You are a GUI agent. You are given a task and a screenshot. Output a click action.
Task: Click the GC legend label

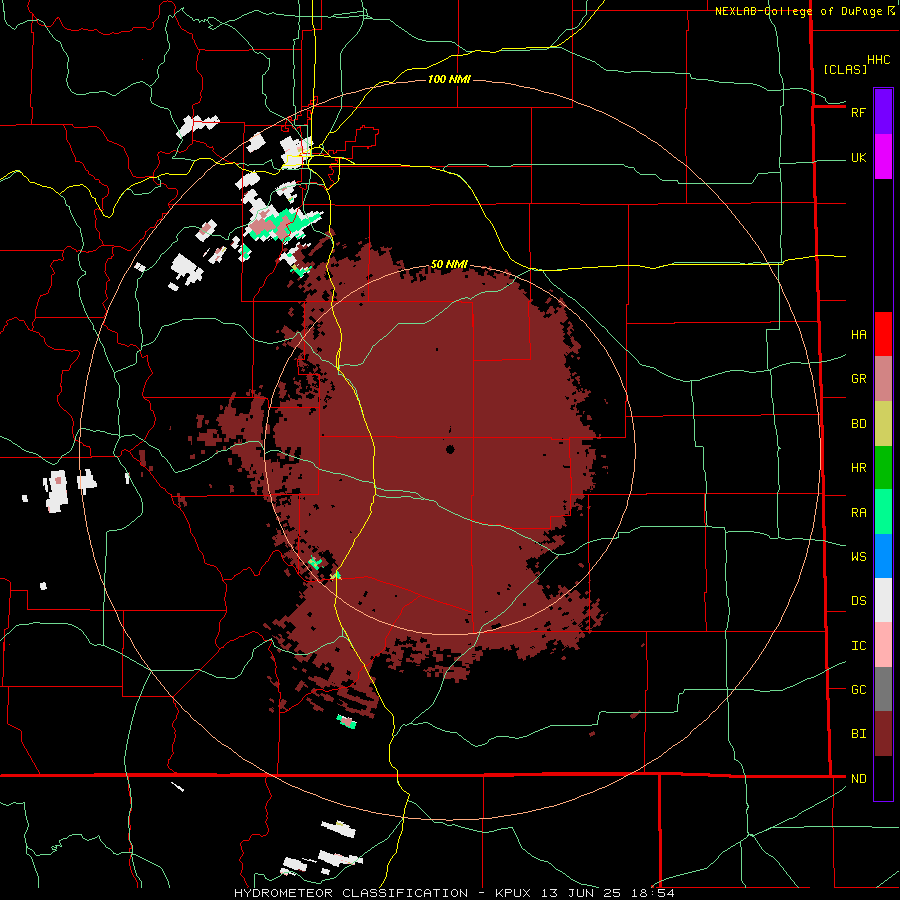click(x=858, y=690)
